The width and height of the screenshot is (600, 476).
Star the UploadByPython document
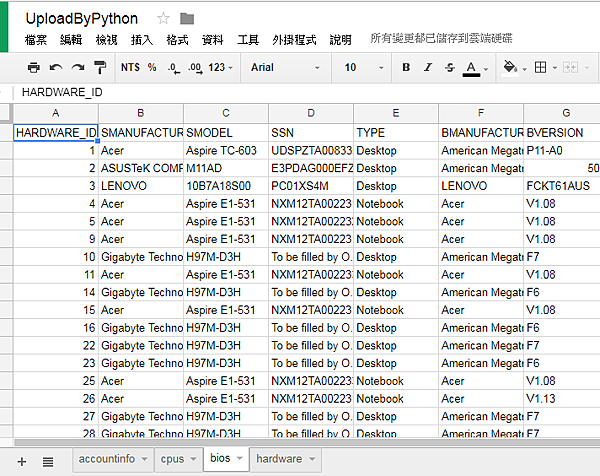click(163, 18)
